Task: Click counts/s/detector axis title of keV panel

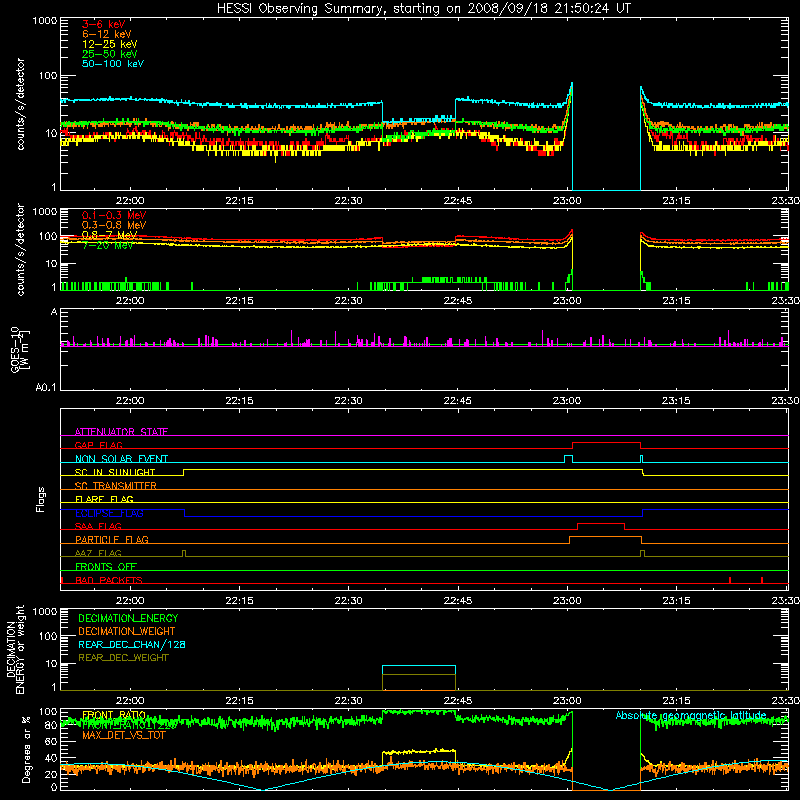Action: pos(20,104)
